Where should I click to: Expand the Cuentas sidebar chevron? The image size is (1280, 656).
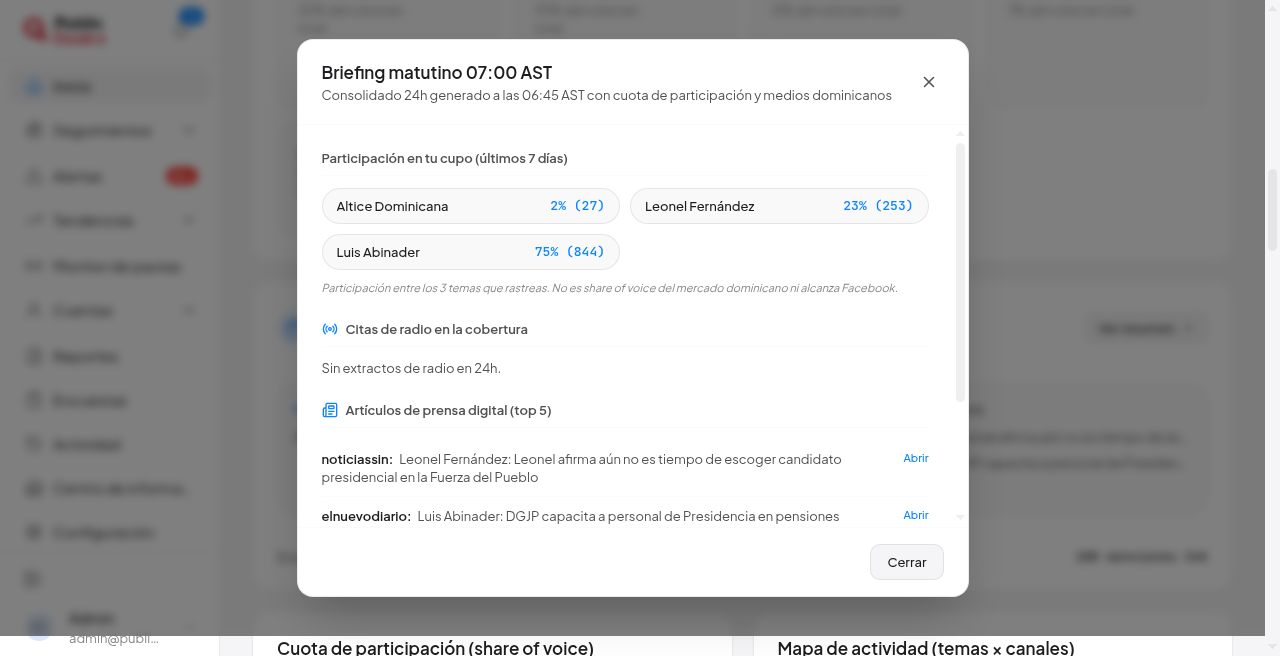tap(190, 311)
